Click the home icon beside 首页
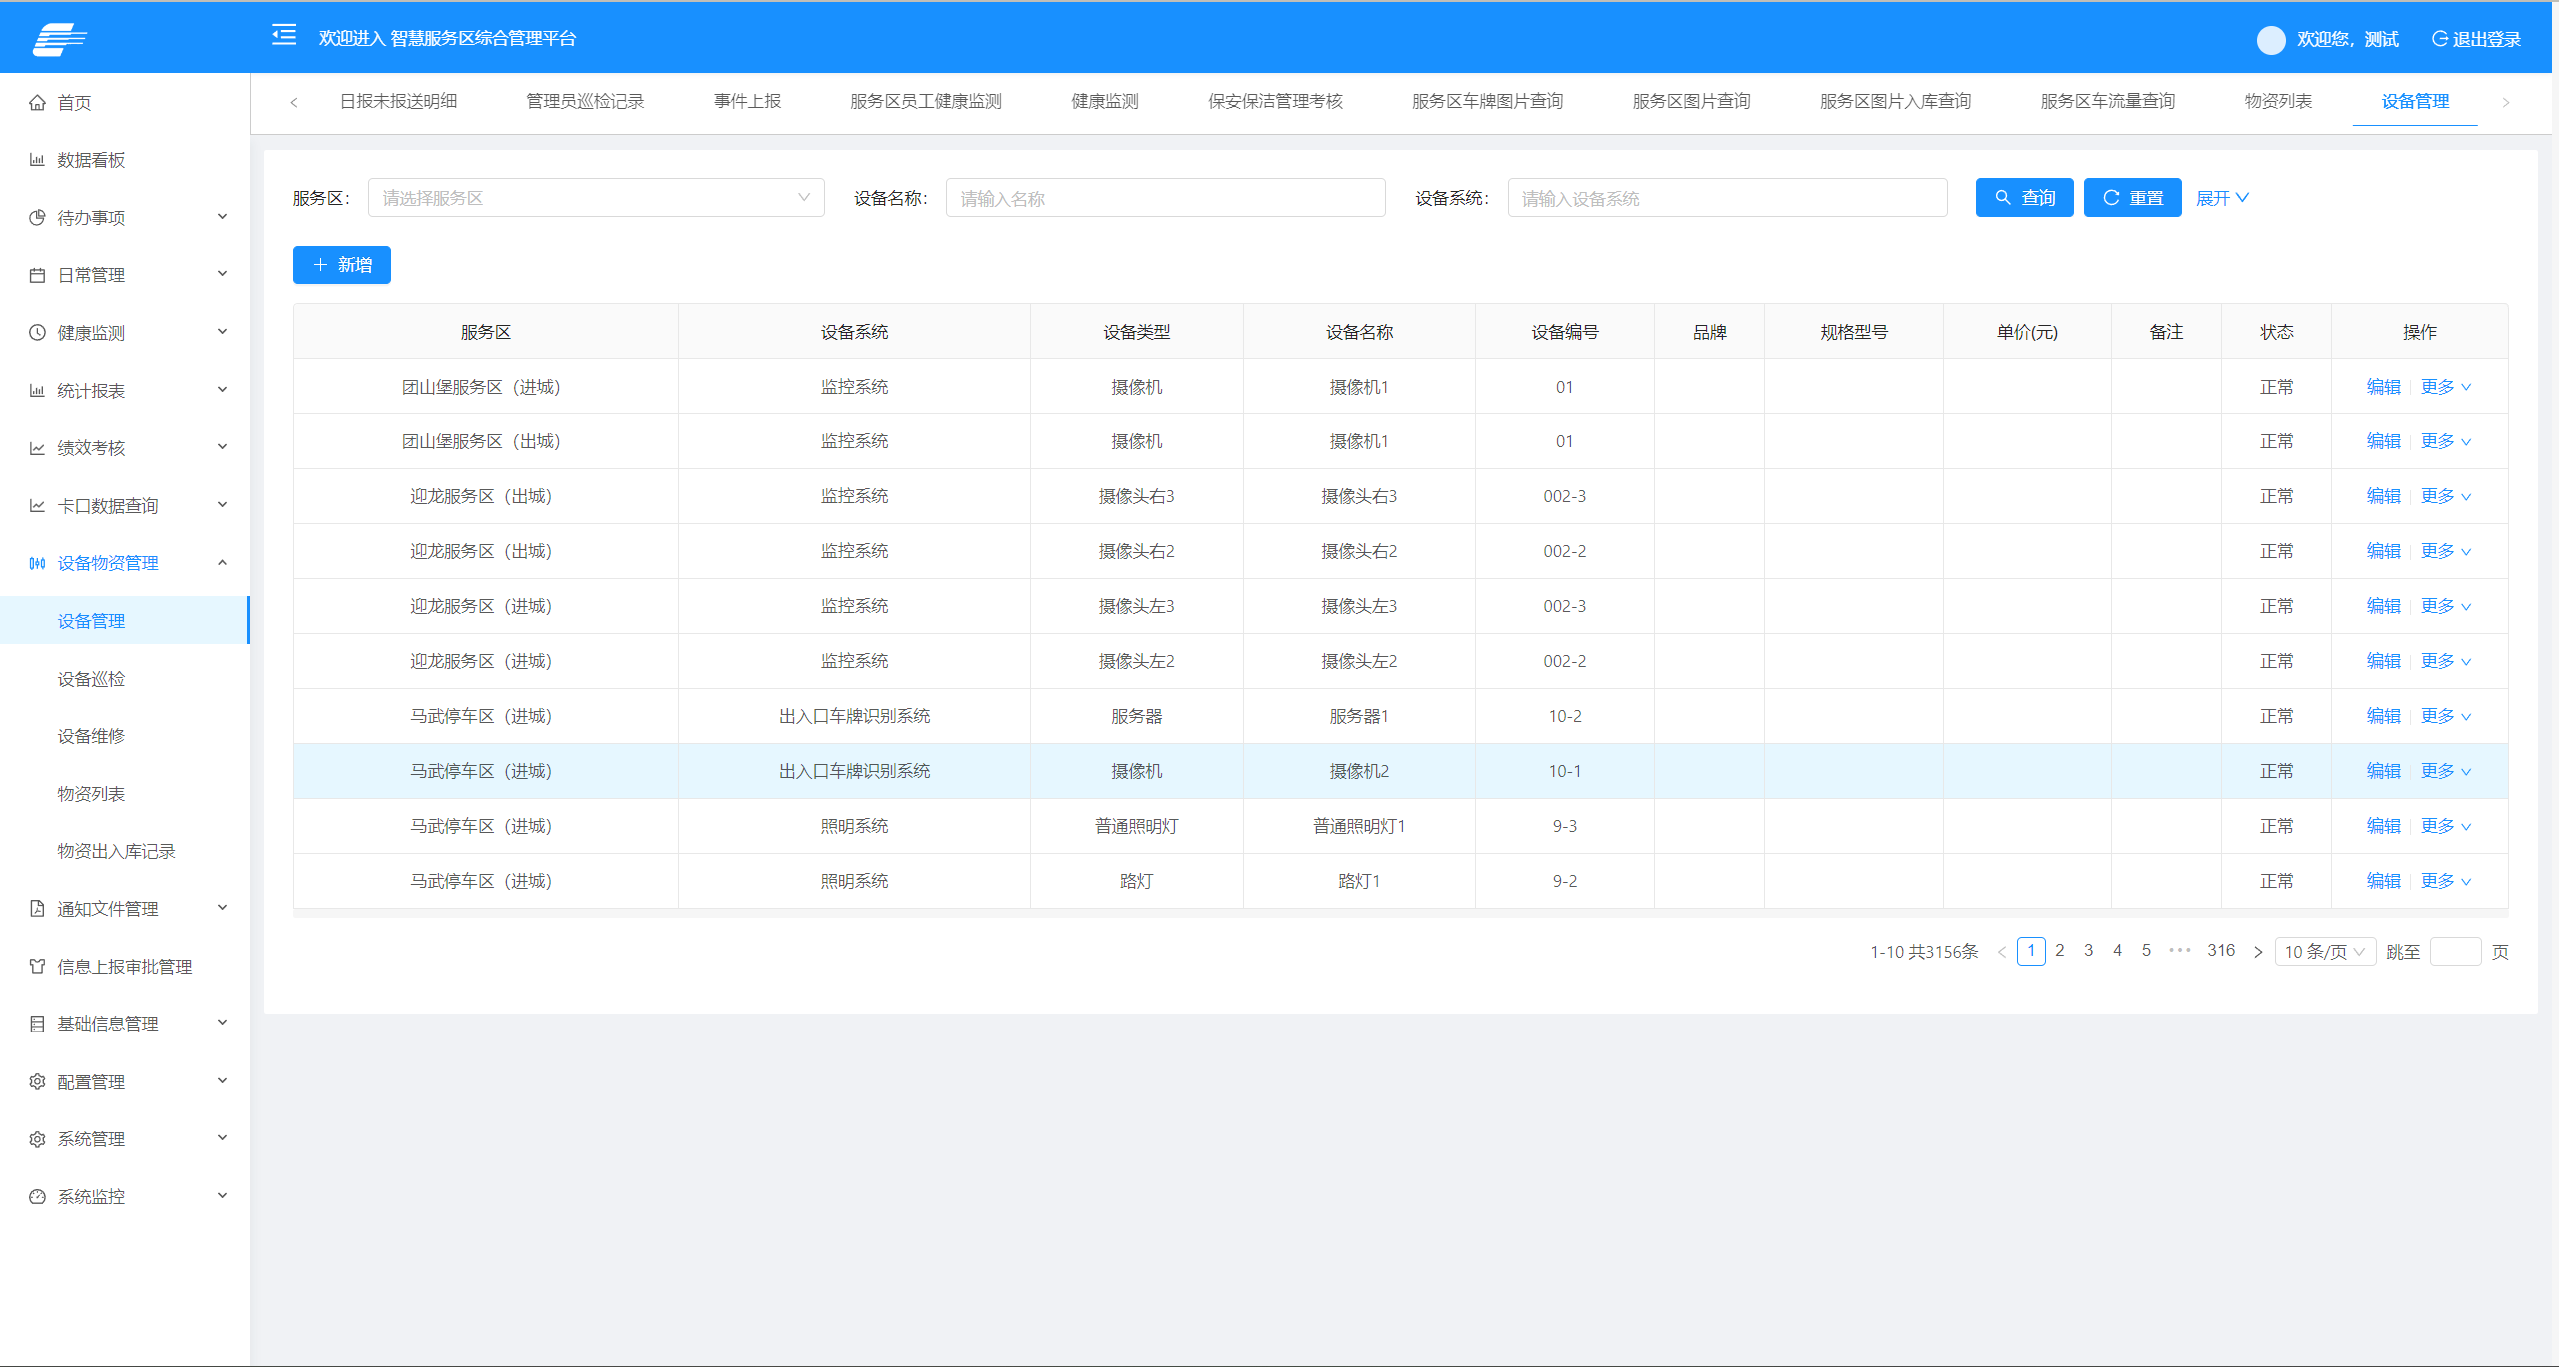This screenshot has width=2559, height=1367. 37,103
